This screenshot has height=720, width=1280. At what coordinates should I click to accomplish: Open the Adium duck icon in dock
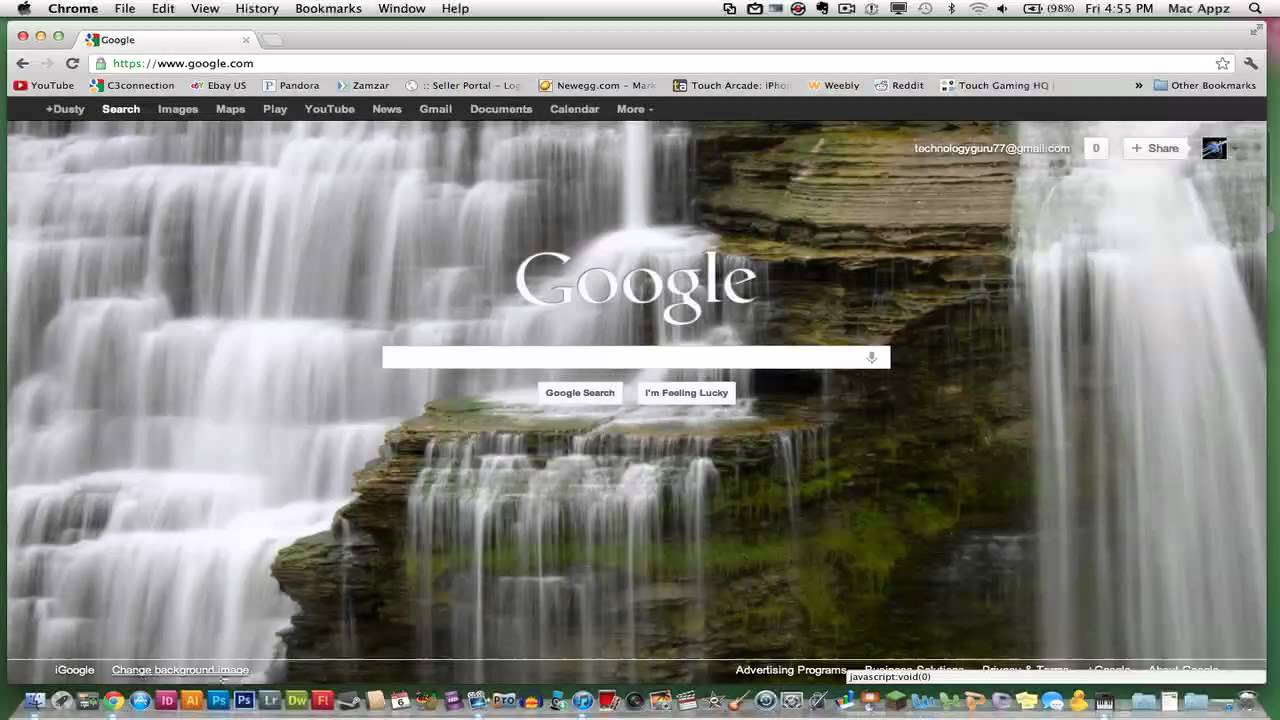[1078, 701]
